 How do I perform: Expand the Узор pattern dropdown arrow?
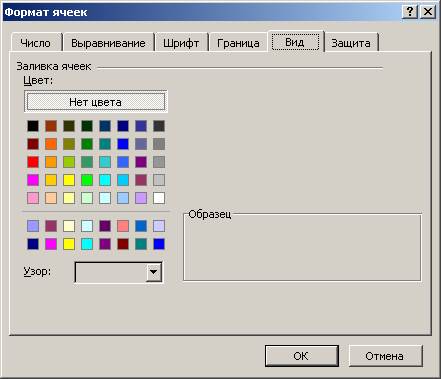click(154, 272)
